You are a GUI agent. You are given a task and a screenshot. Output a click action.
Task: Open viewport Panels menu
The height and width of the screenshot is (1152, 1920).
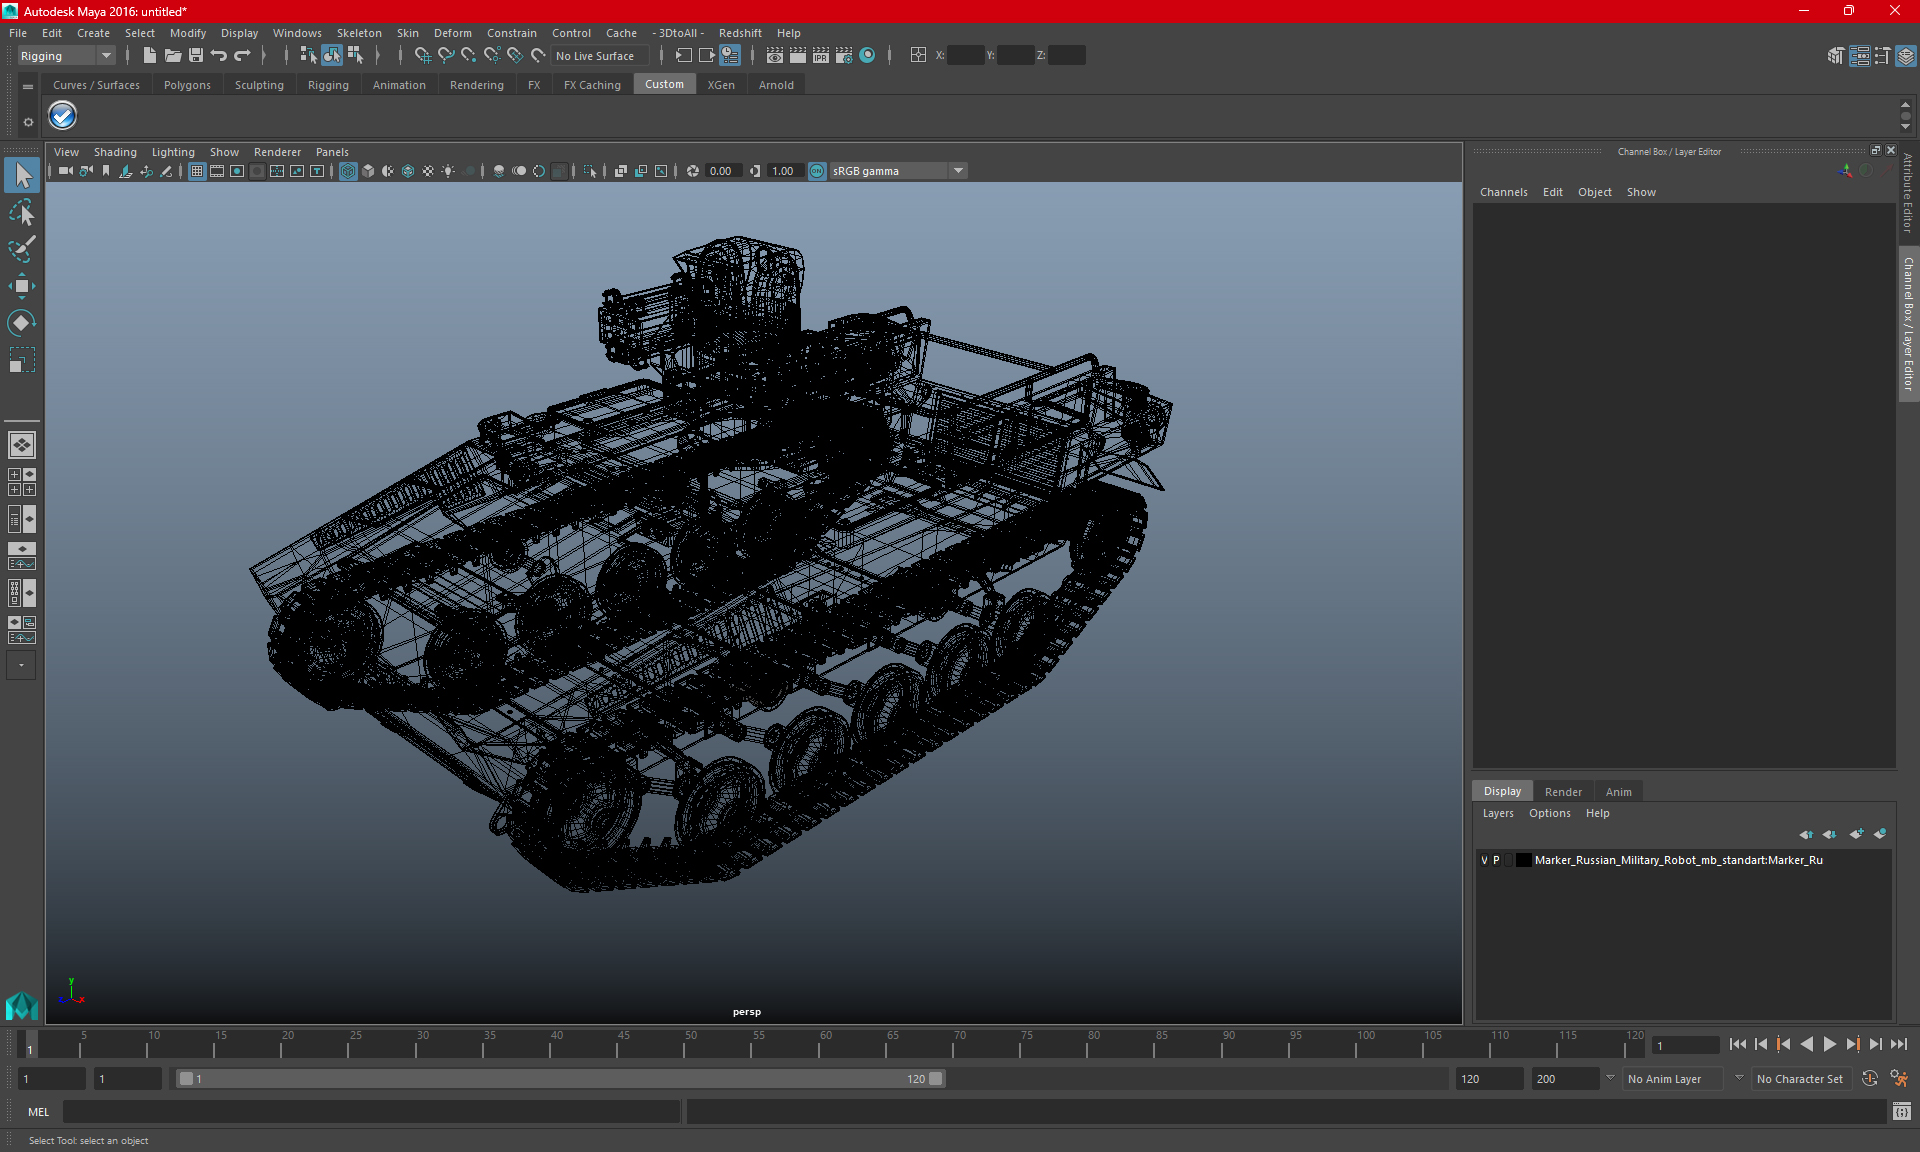pyautogui.click(x=332, y=152)
